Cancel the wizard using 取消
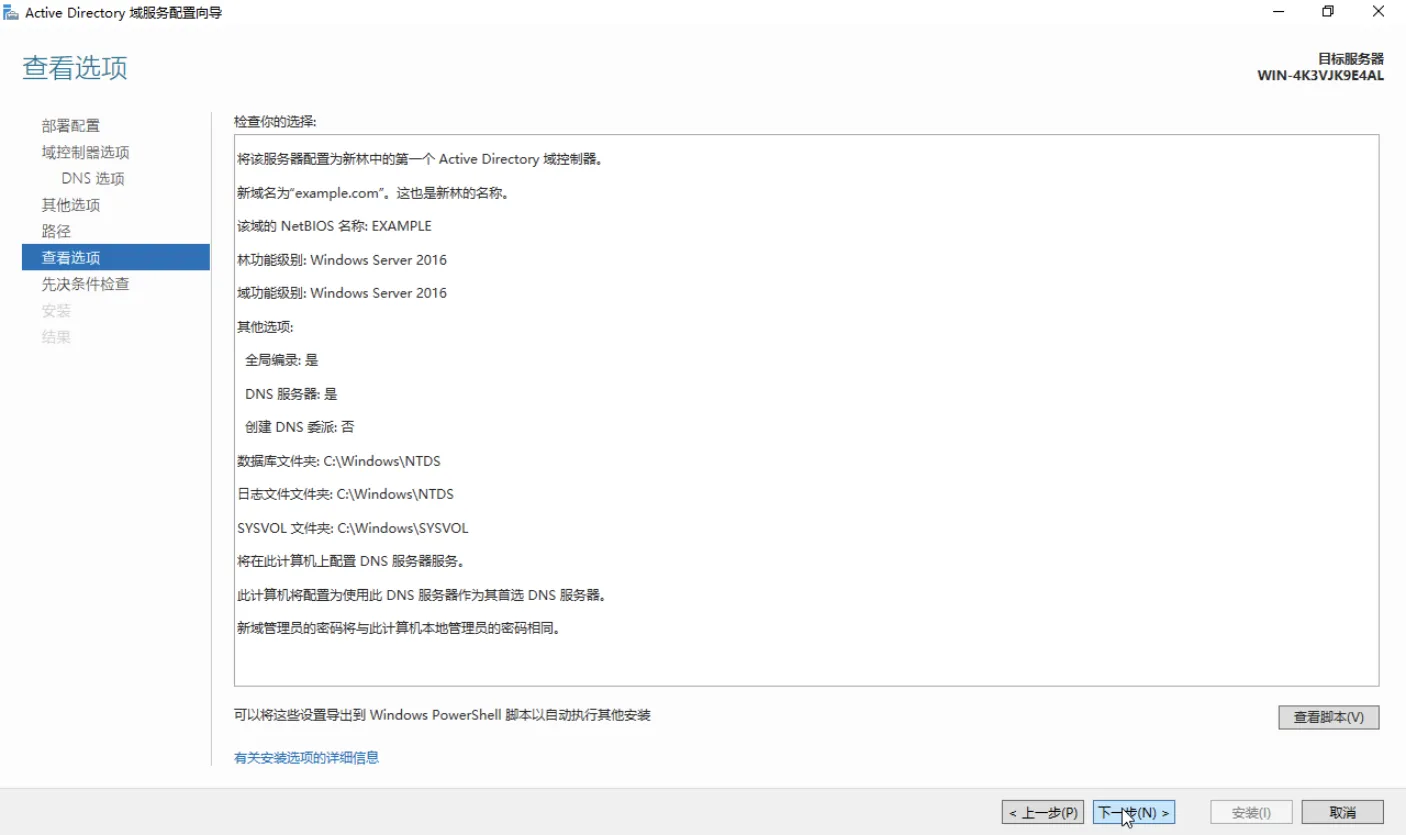 1342,812
